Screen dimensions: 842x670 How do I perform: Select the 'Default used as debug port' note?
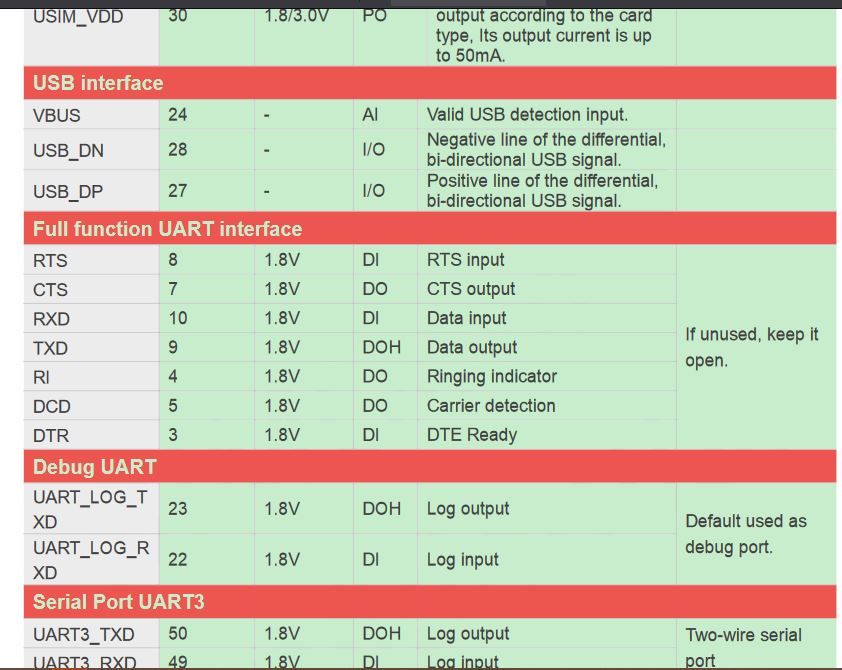click(x=745, y=534)
